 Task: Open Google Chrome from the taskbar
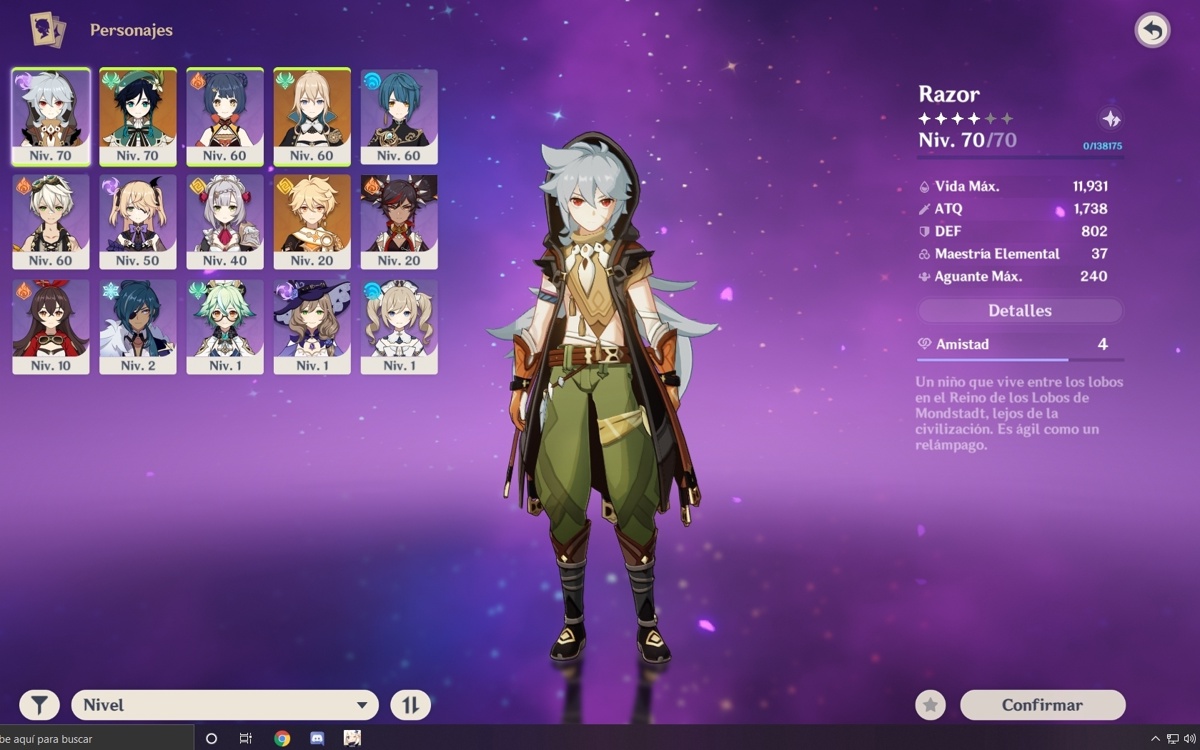click(283, 738)
